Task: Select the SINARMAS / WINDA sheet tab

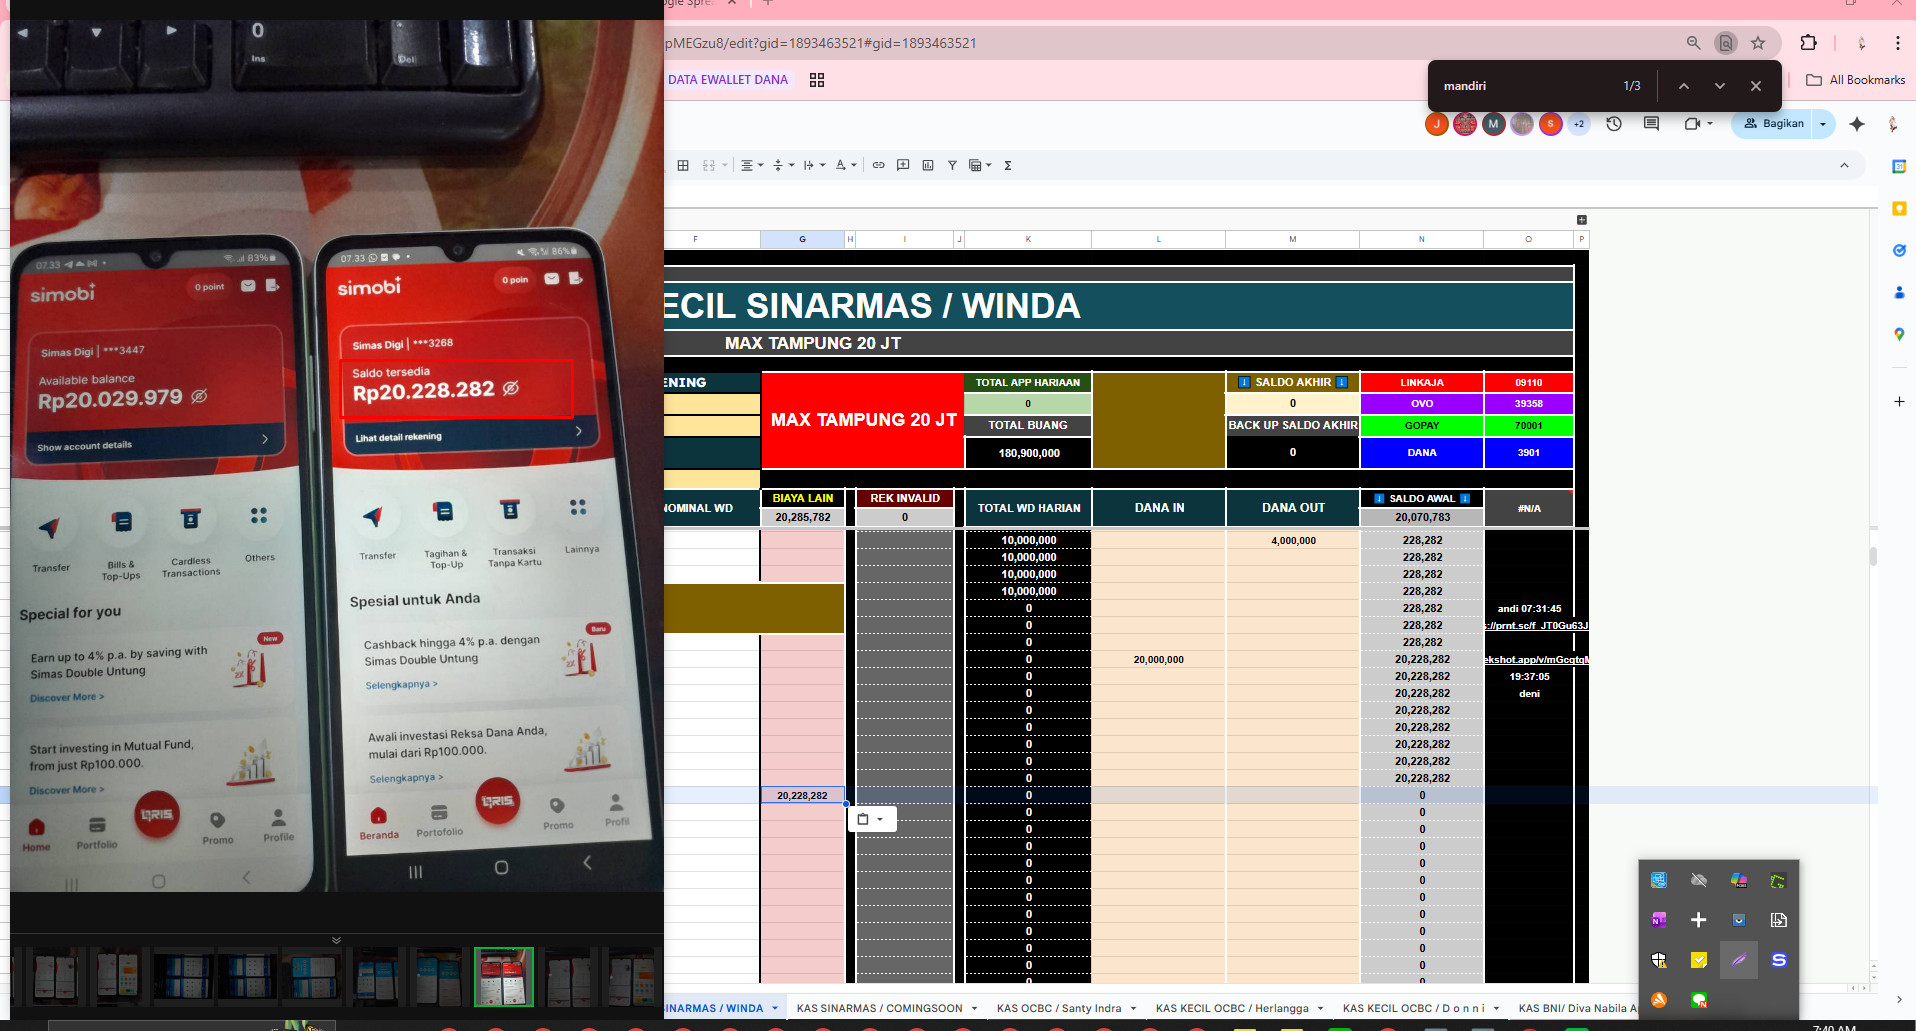Action: click(x=715, y=1008)
